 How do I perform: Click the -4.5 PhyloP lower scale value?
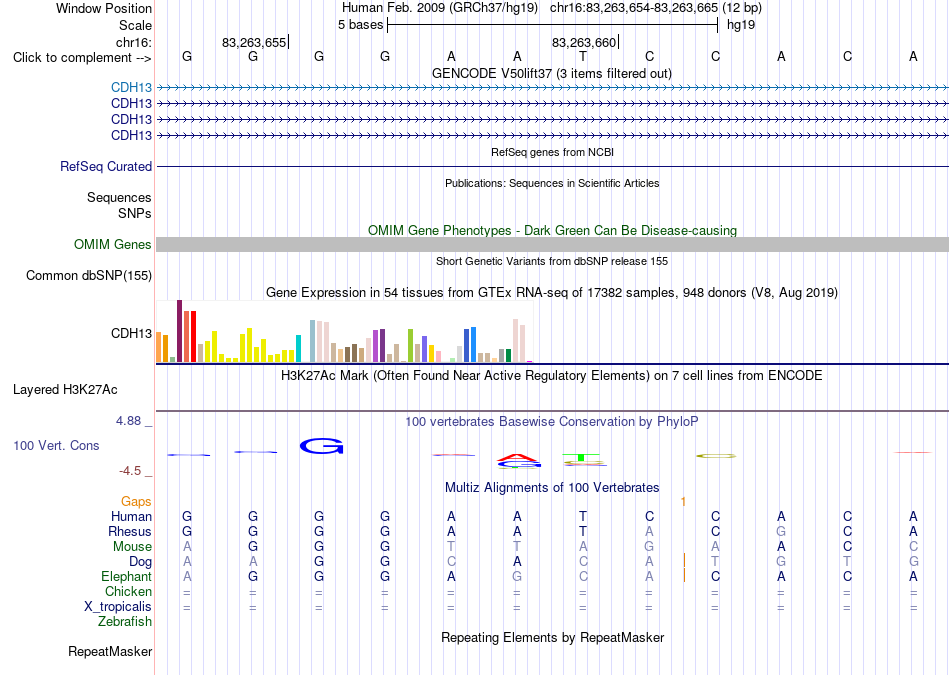pos(130,471)
